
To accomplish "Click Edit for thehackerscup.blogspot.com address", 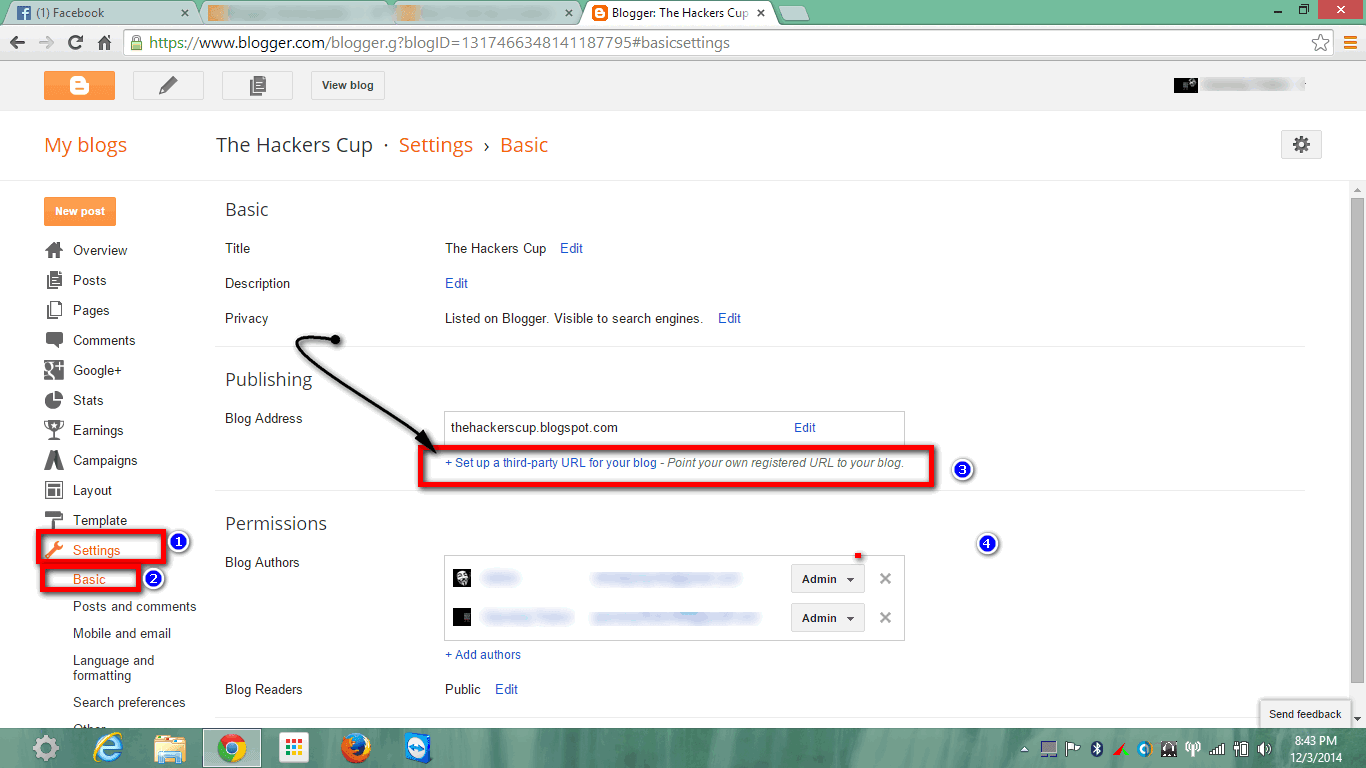I will [805, 427].
